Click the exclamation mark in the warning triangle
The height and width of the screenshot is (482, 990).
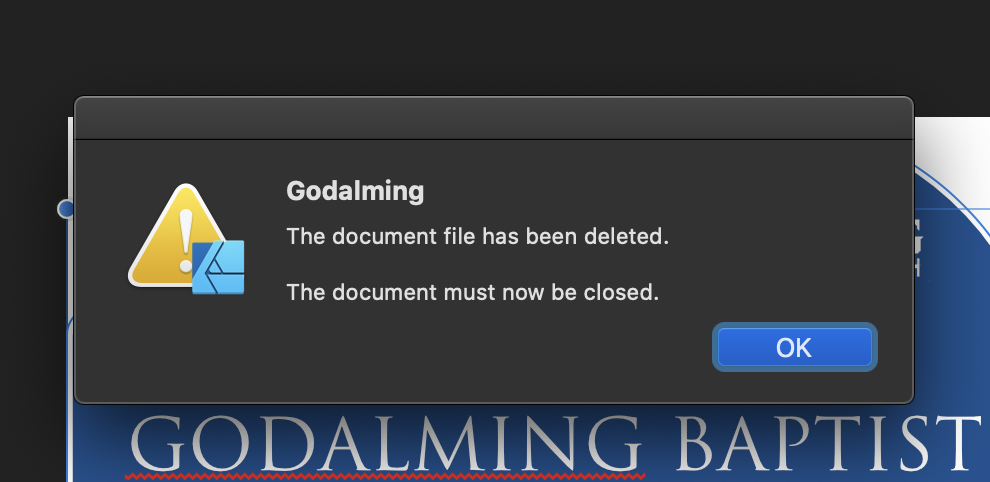(x=186, y=241)
